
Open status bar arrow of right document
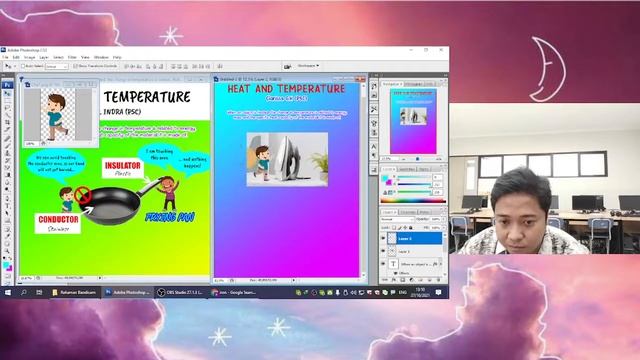click(x=293, y=280)
